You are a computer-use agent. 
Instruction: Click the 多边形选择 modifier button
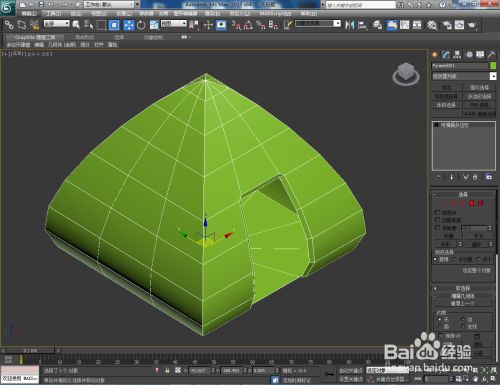(479, 96)
